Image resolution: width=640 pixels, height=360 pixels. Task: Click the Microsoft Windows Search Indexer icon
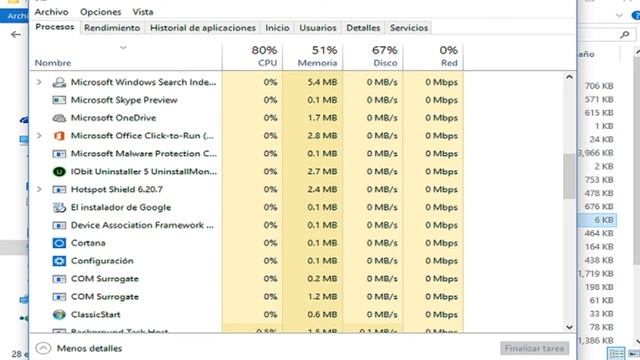coord(59,82)
